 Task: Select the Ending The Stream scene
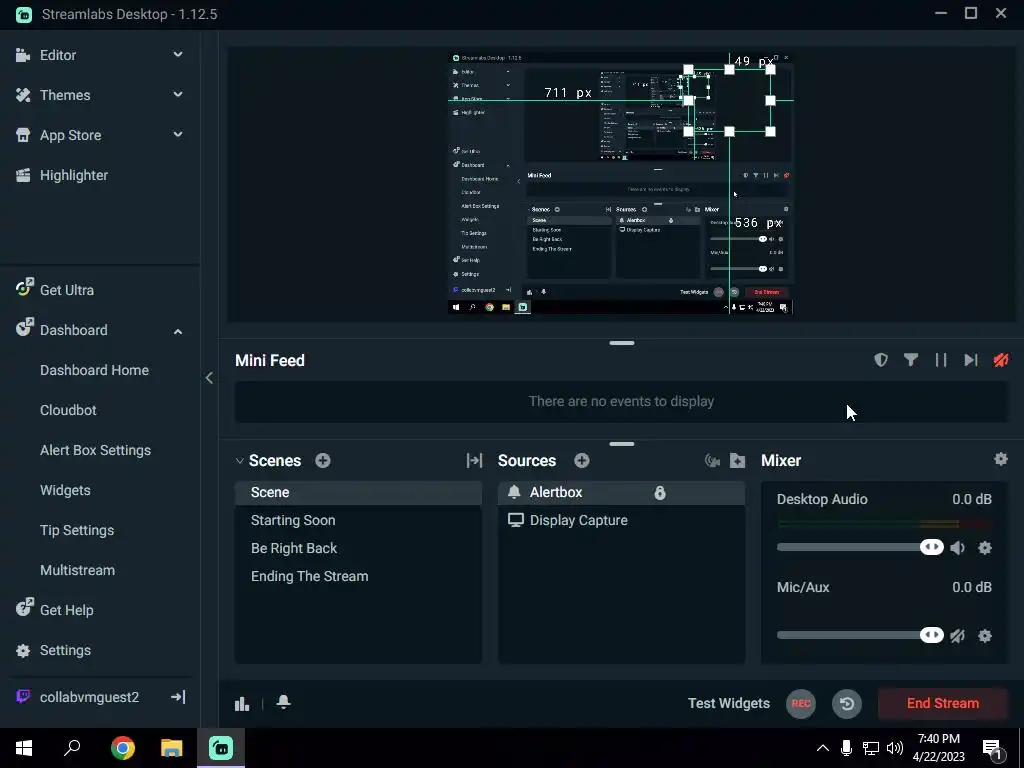359,577
